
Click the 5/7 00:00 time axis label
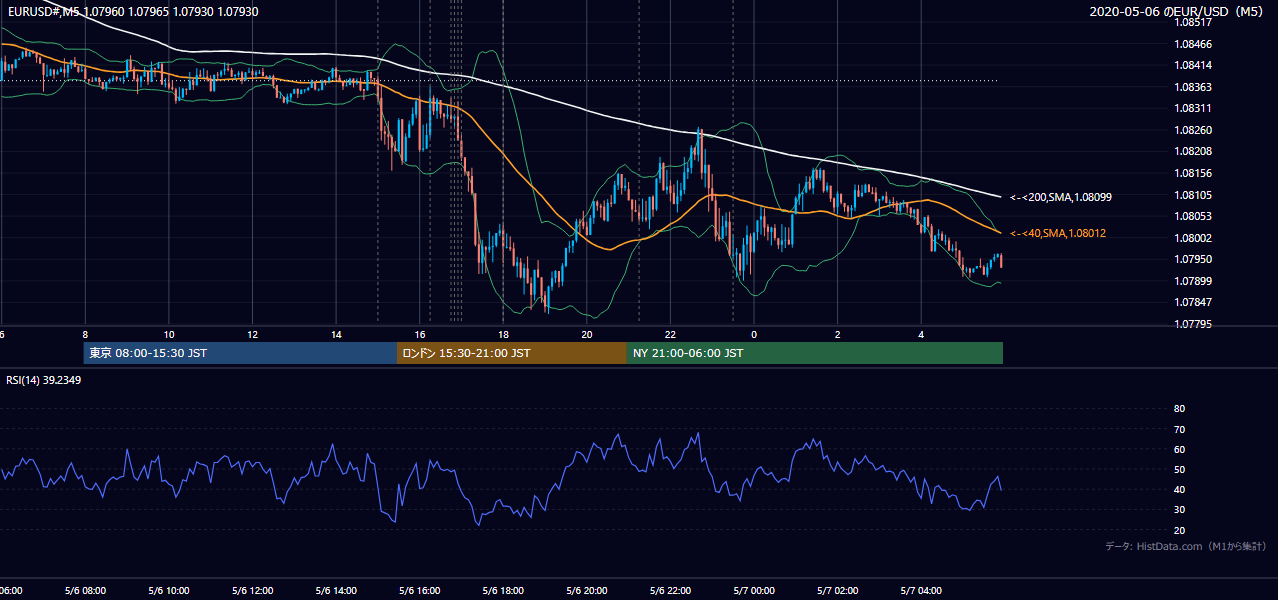[x=754, y=590]
